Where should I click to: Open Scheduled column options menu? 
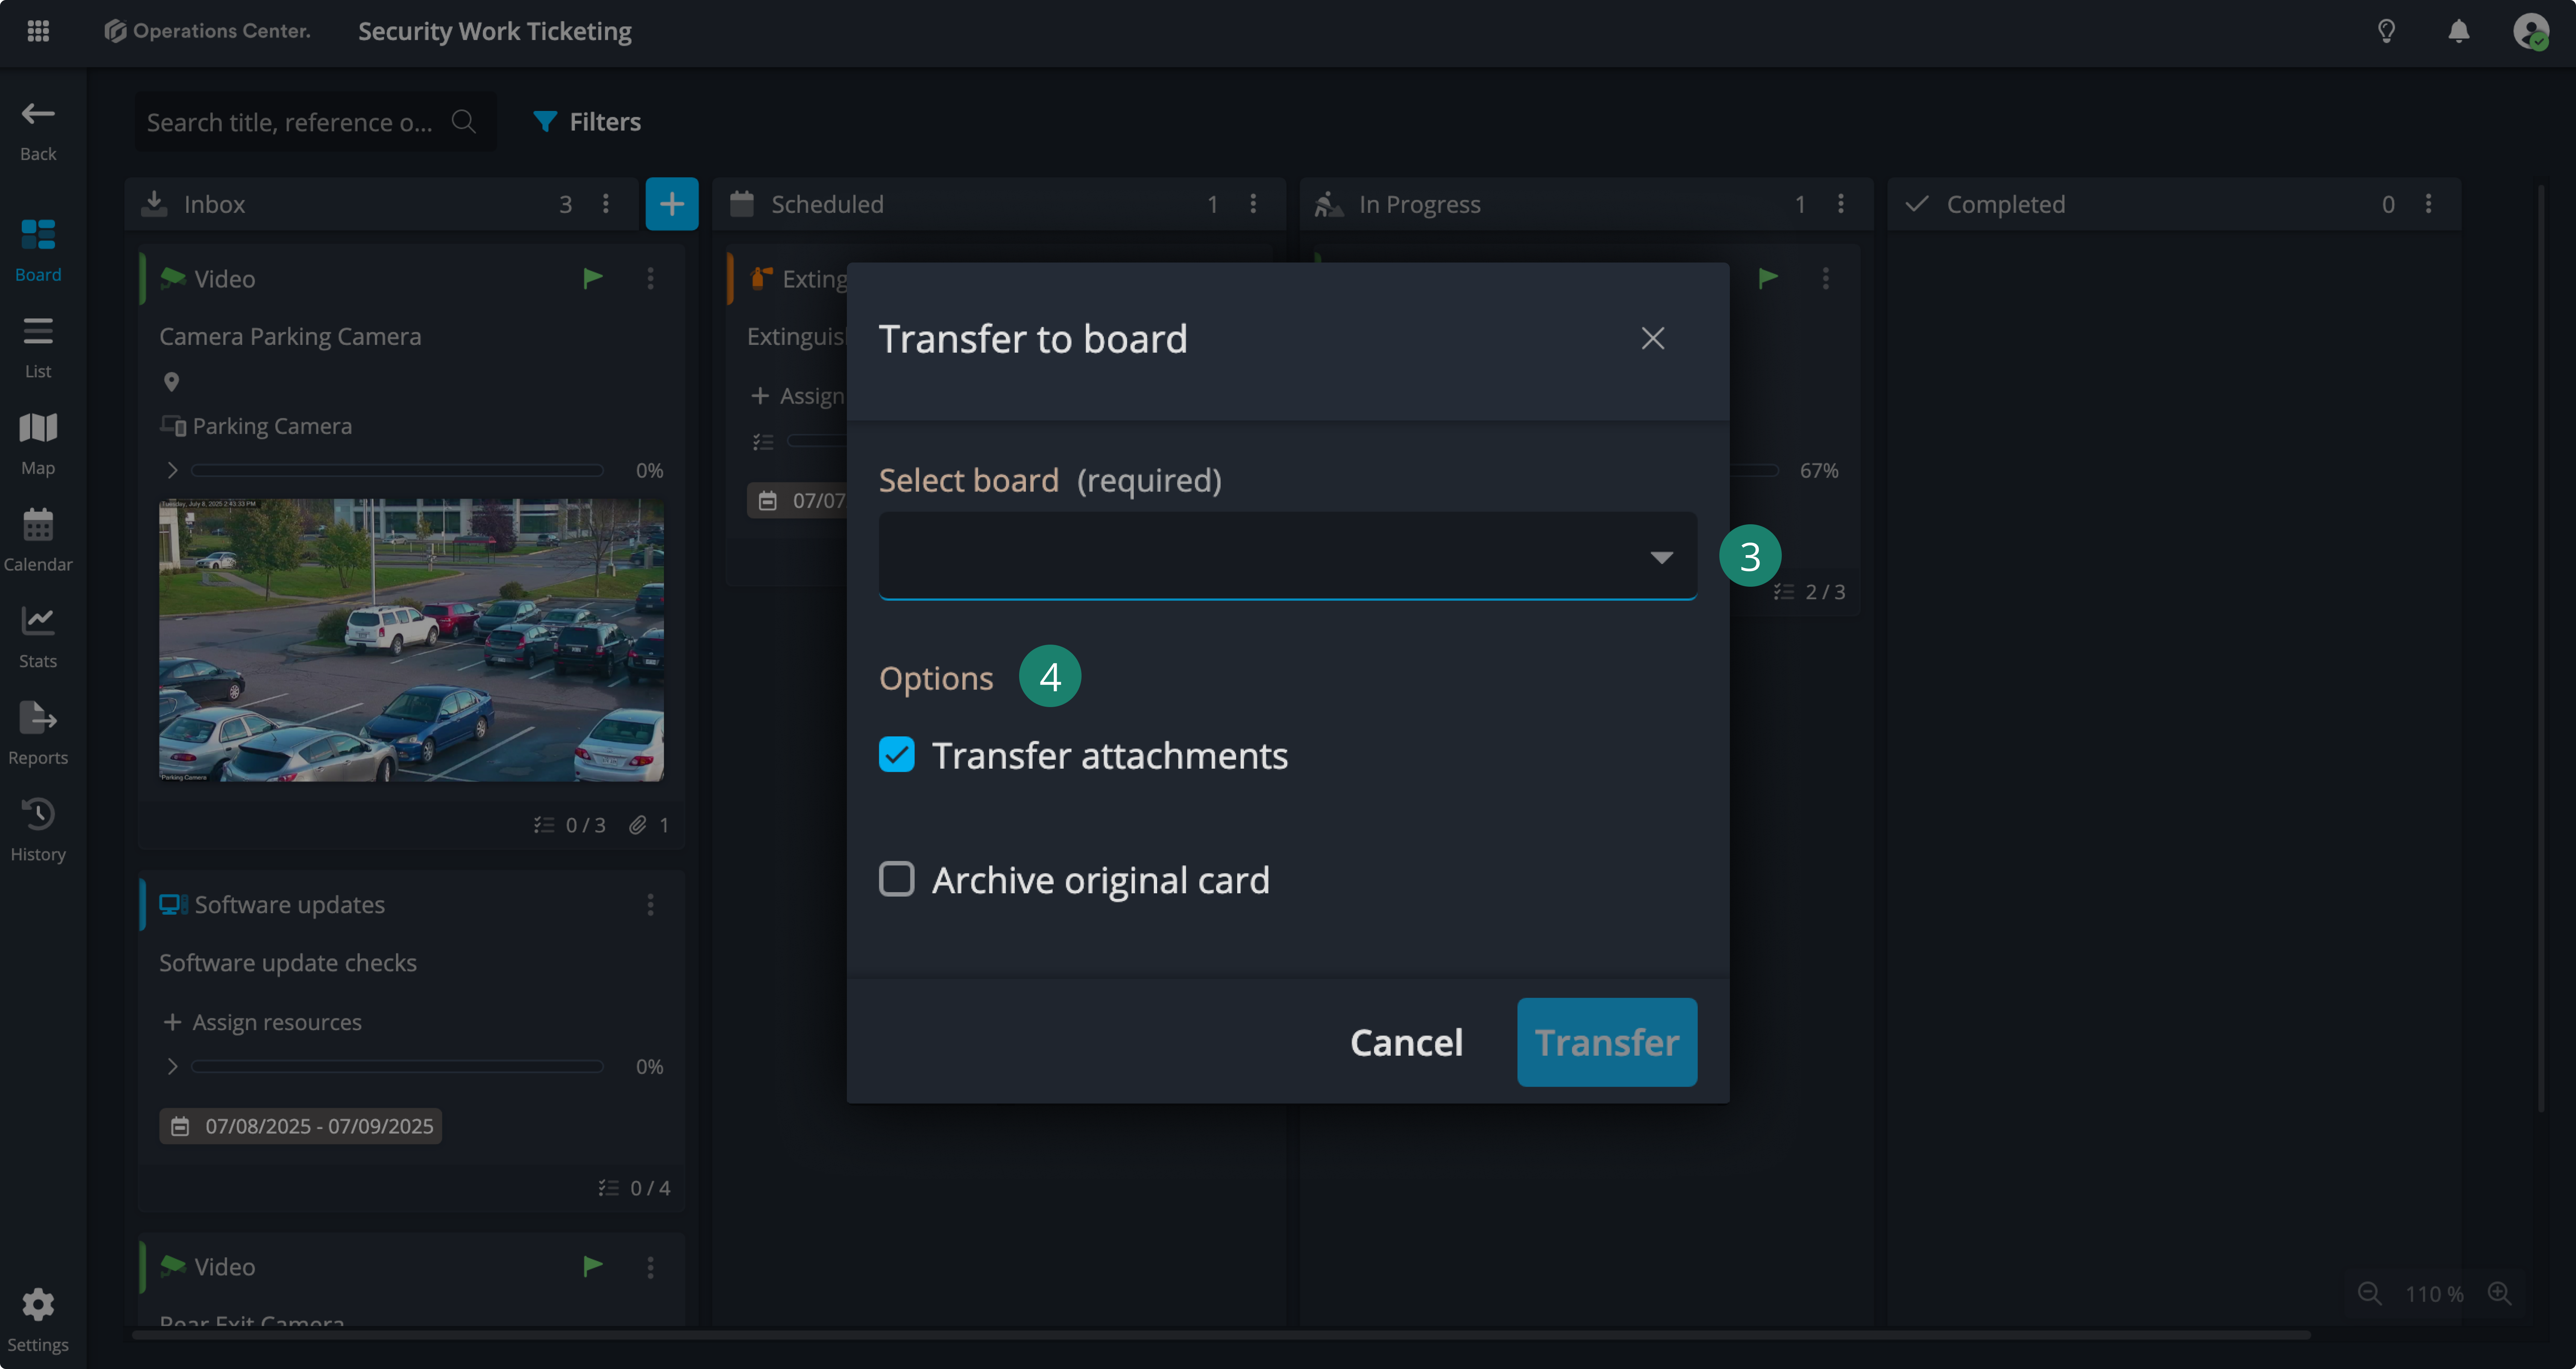click(1253, 204)
